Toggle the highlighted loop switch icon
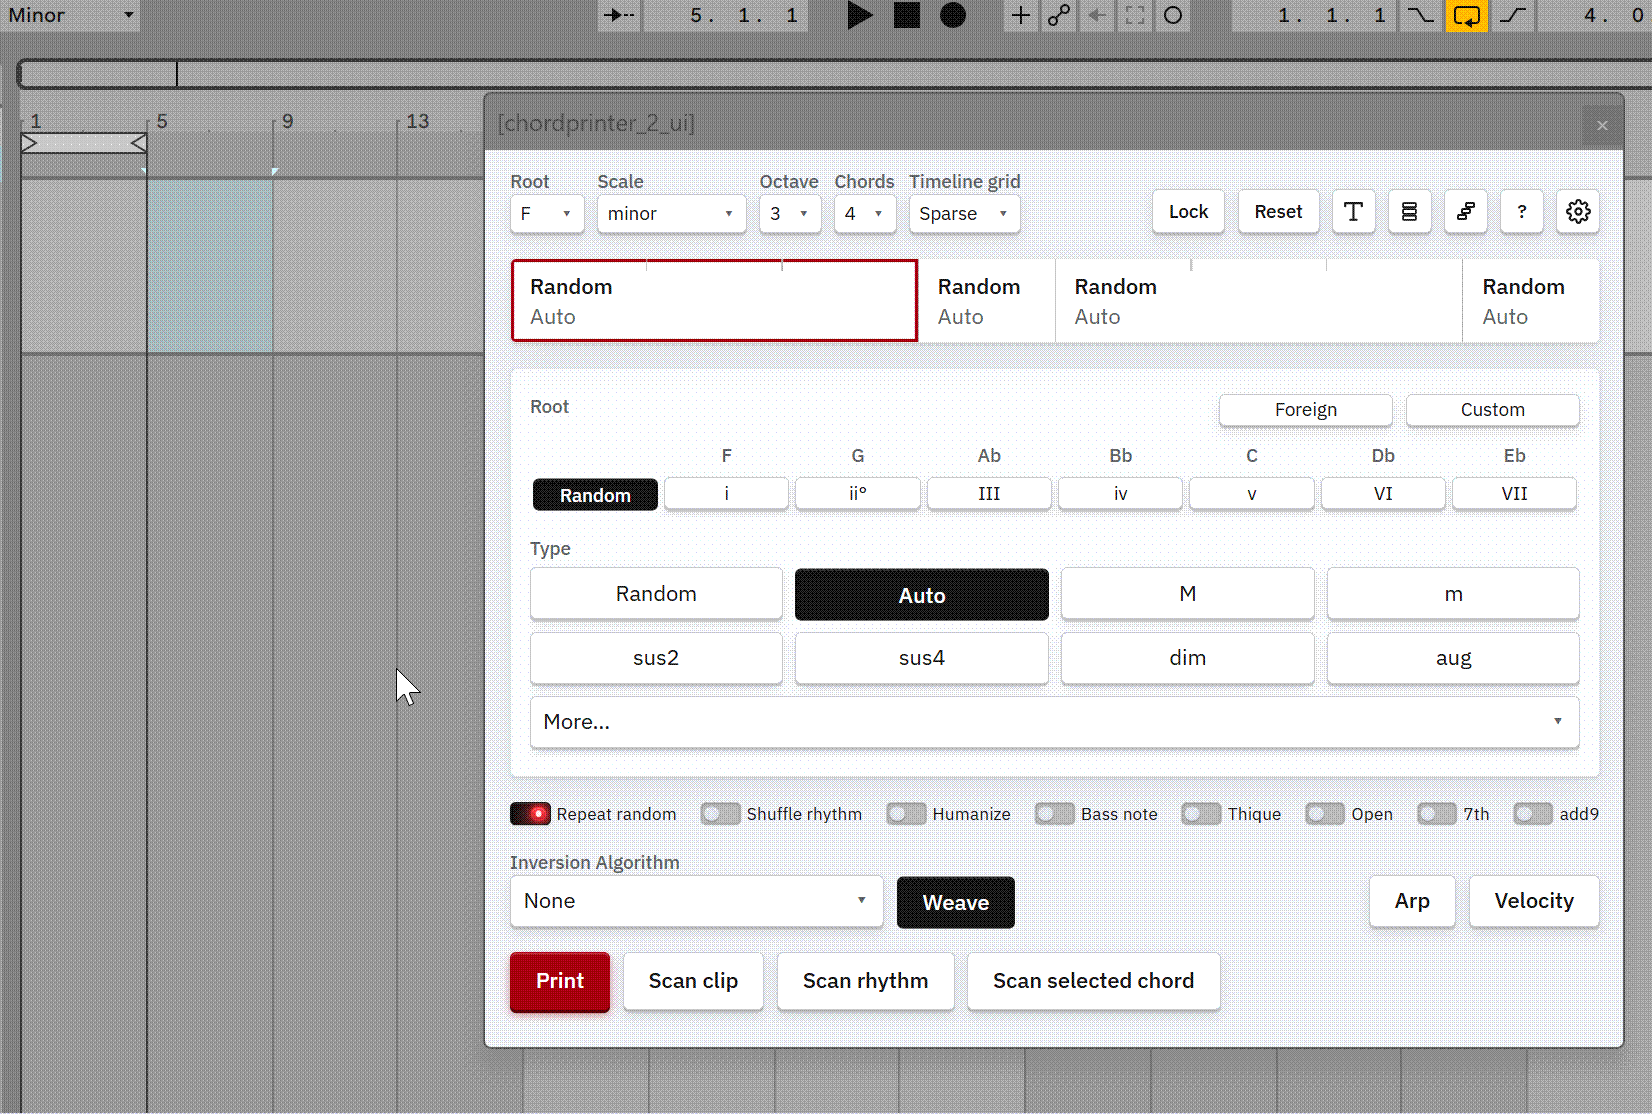 1467,15
